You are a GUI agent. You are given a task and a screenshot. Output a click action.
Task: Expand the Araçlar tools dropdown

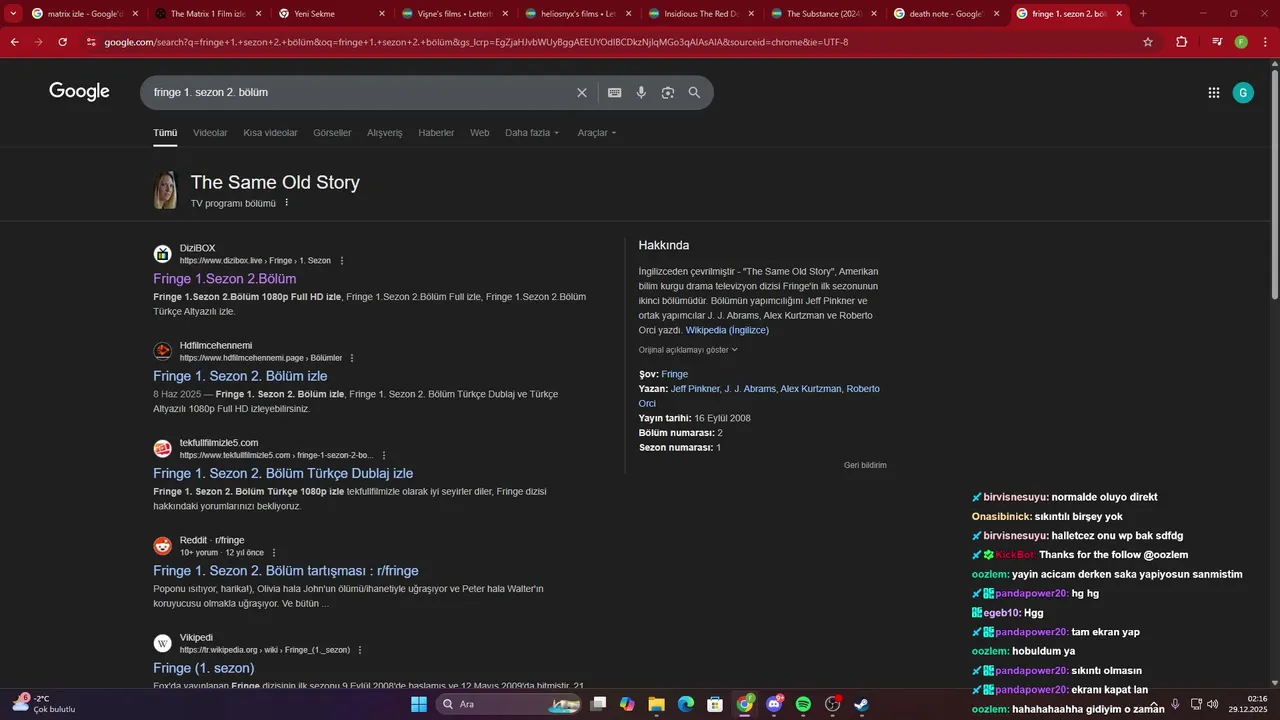coord(597,133)
